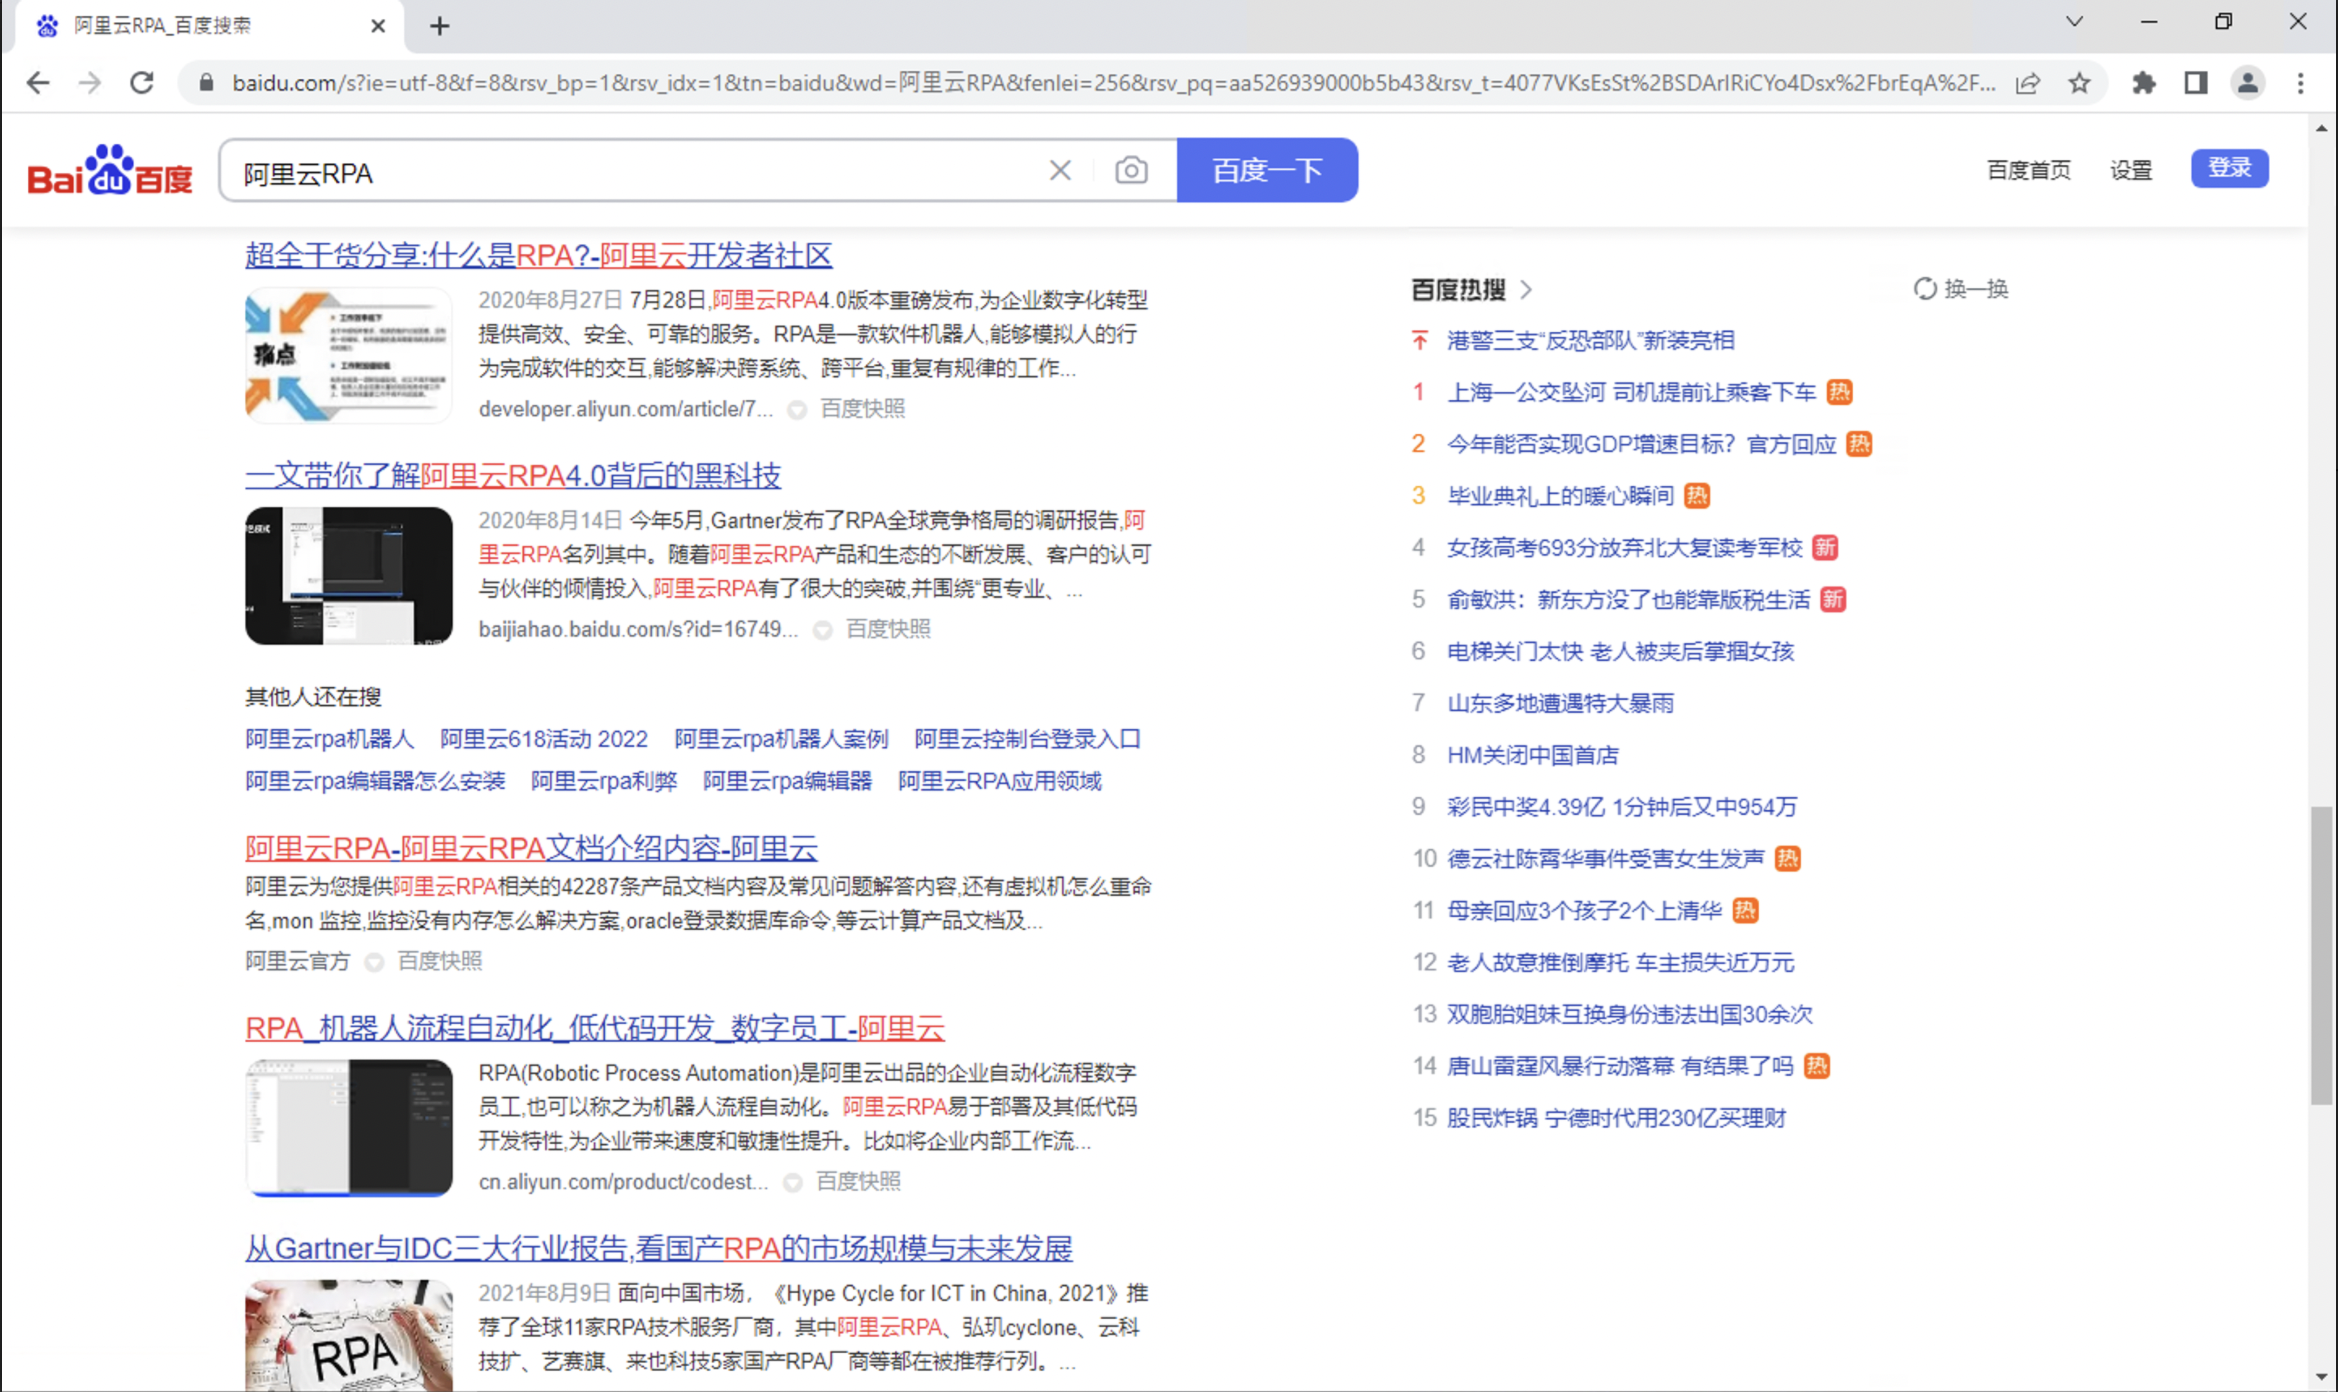Open hot search 彩民中奖4.39亿
This screenshot has height=1392, width=2338.
1622,807
